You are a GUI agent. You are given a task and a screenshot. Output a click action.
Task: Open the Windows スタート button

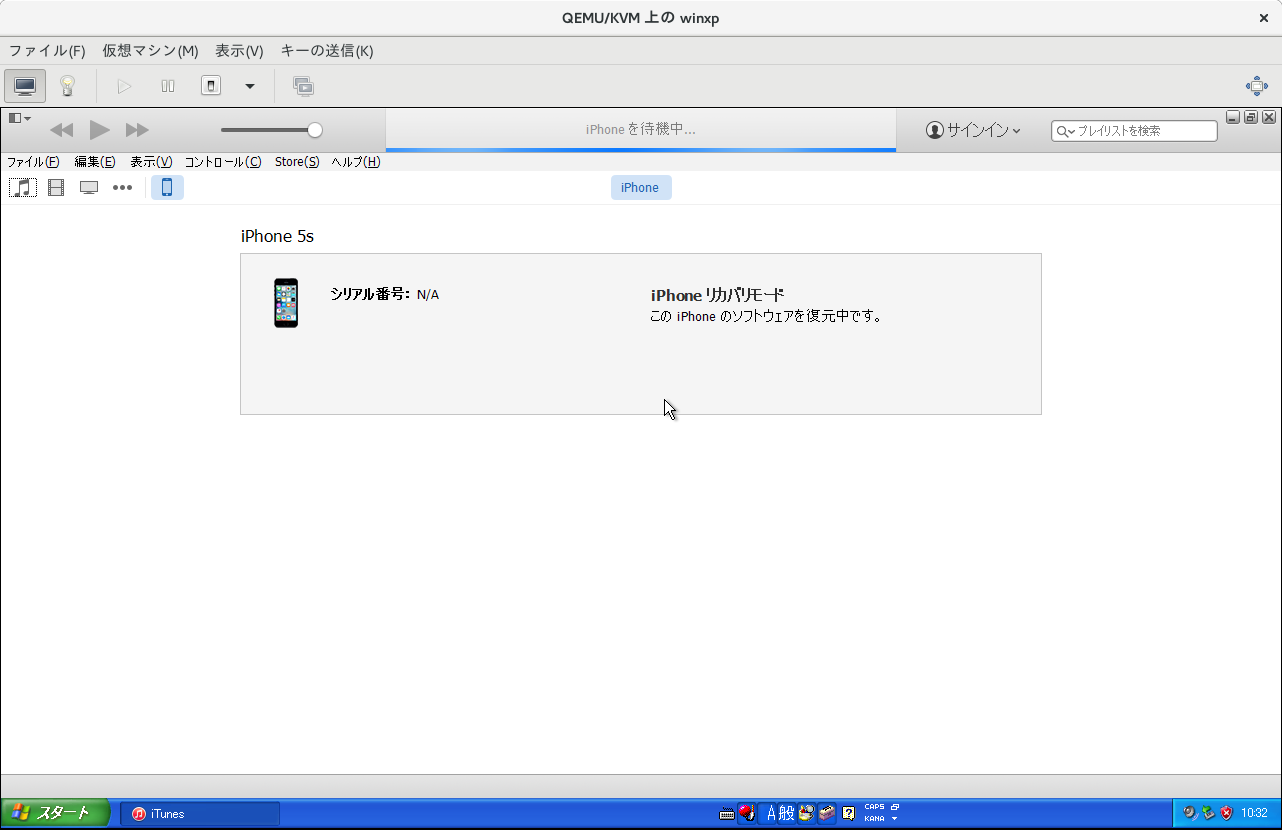[x=56, y=813]
